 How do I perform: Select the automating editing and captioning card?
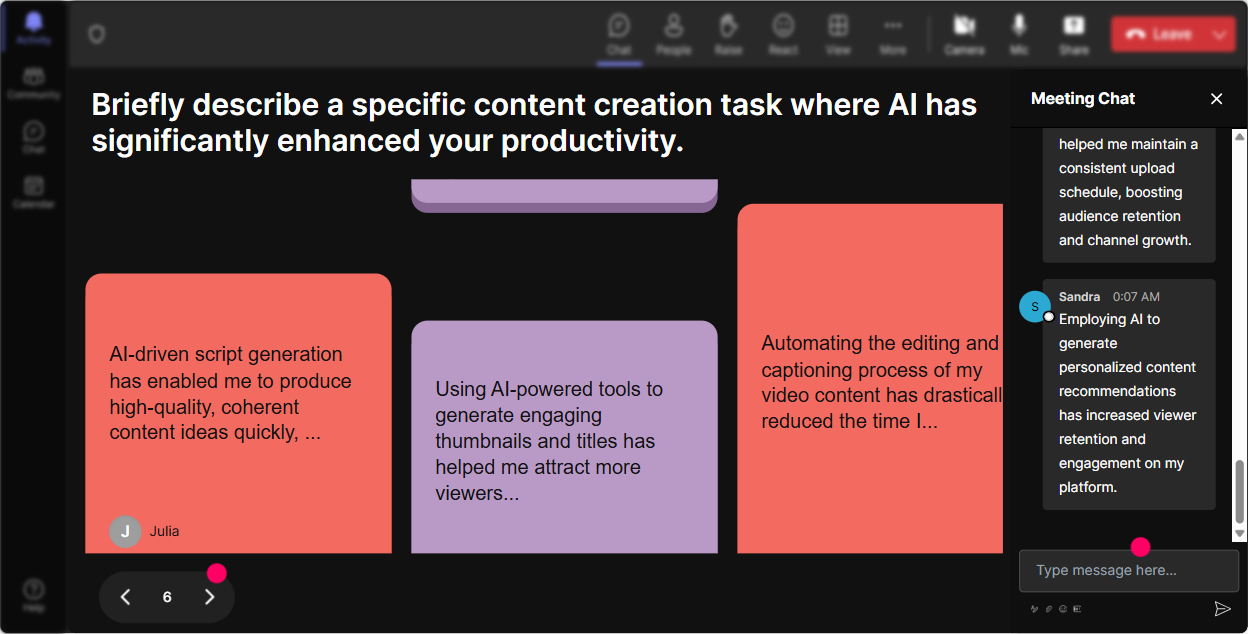pos(870,378)
